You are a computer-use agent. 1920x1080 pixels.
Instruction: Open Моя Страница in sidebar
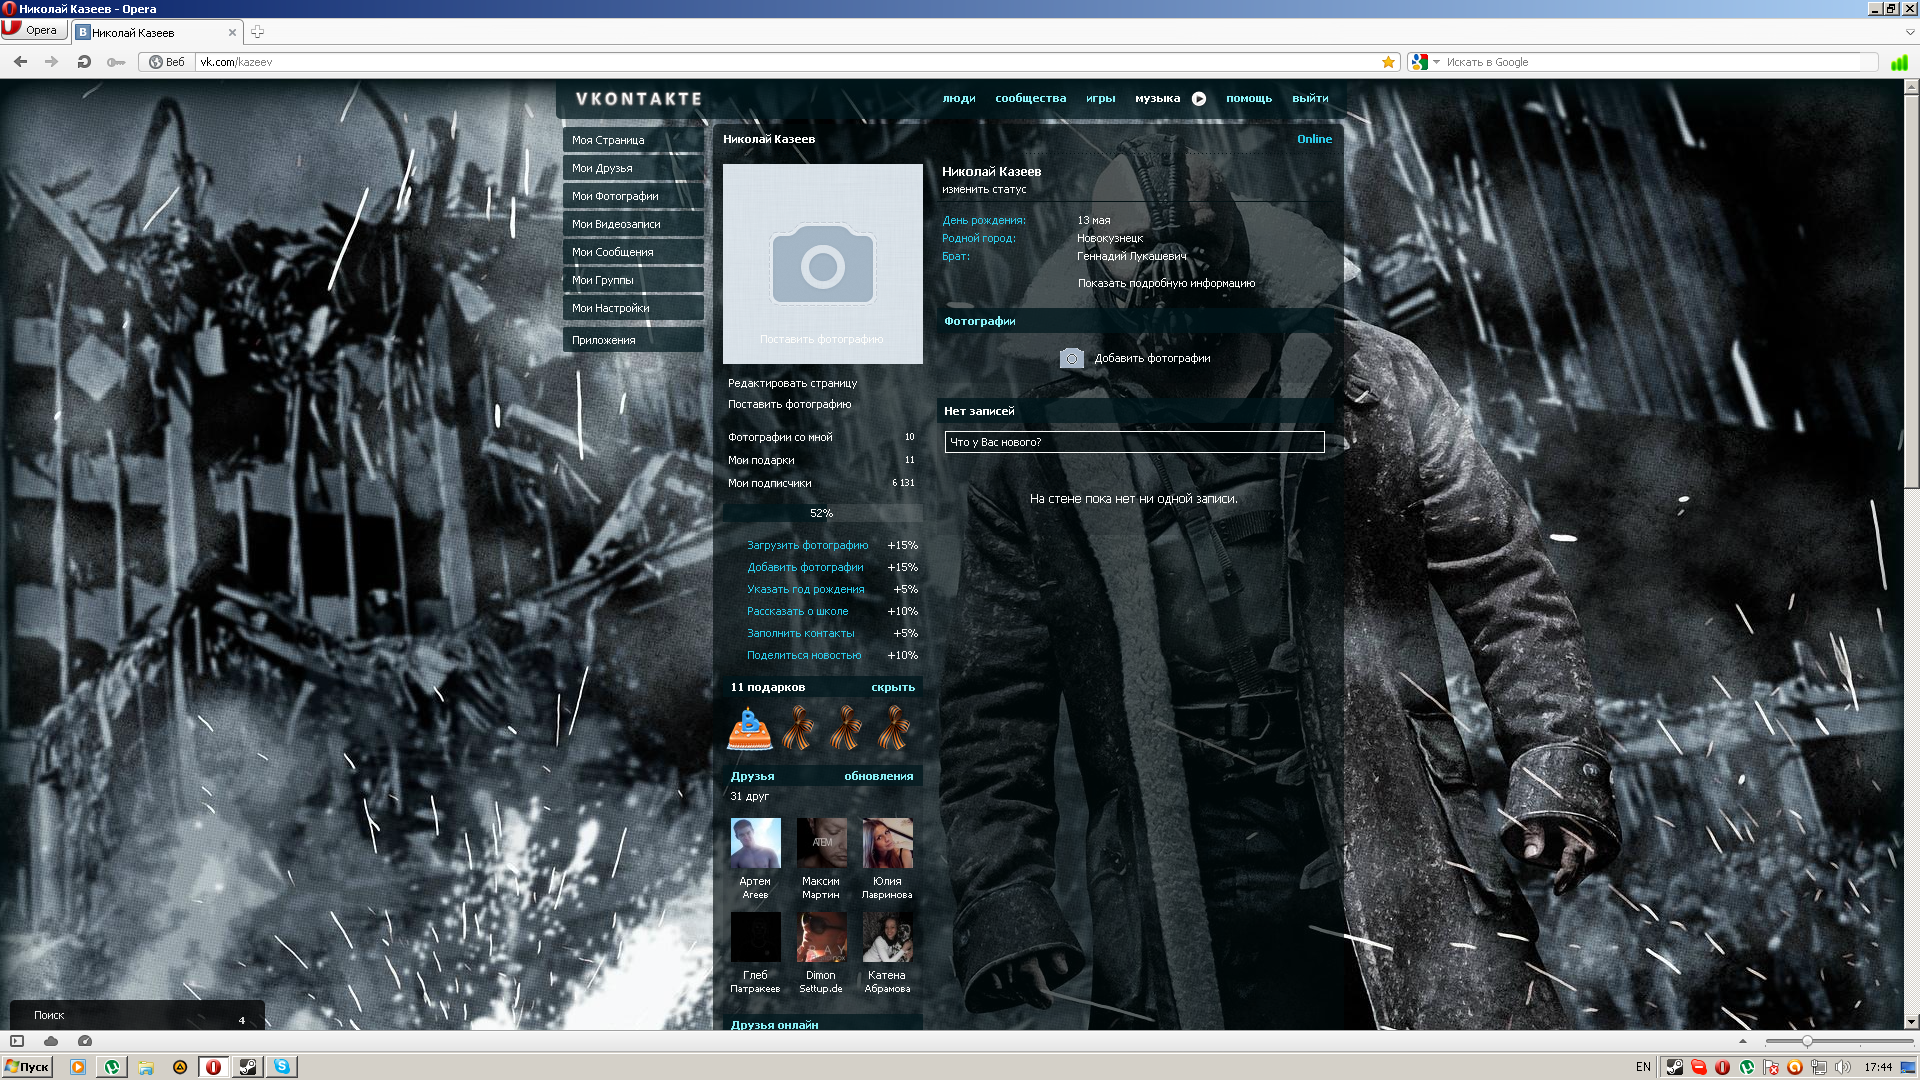633,140
